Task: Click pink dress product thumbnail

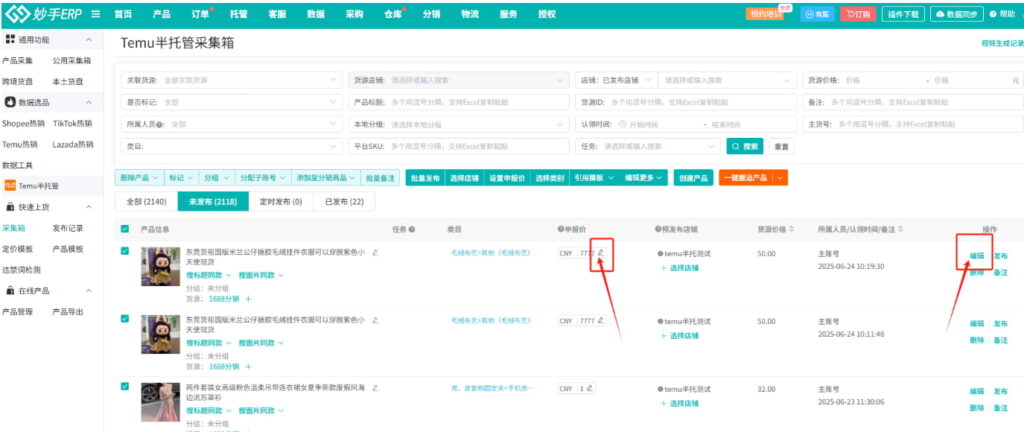Action: (x=160, y=402)
